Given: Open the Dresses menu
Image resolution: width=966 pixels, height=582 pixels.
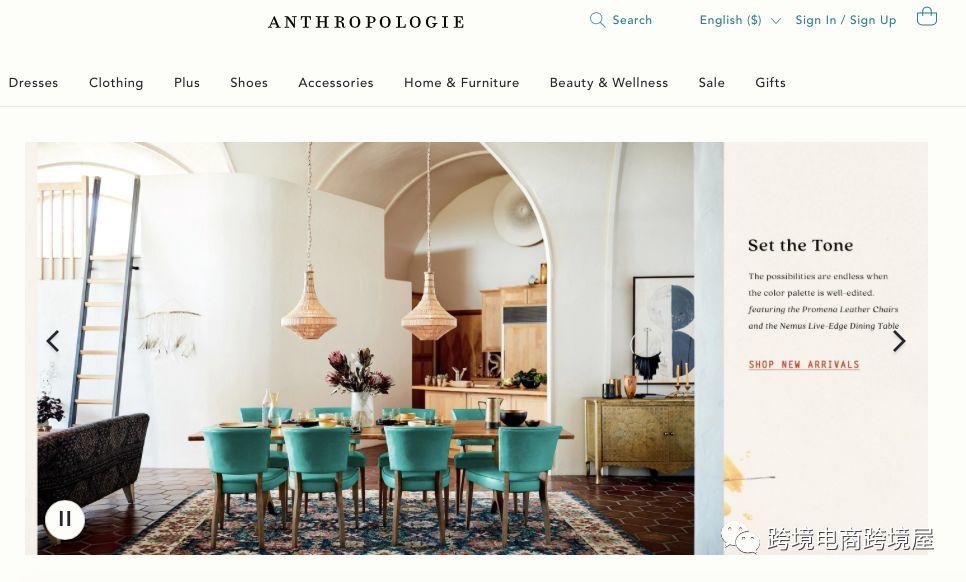Looking at the screenshot, I should coord(33,83).
